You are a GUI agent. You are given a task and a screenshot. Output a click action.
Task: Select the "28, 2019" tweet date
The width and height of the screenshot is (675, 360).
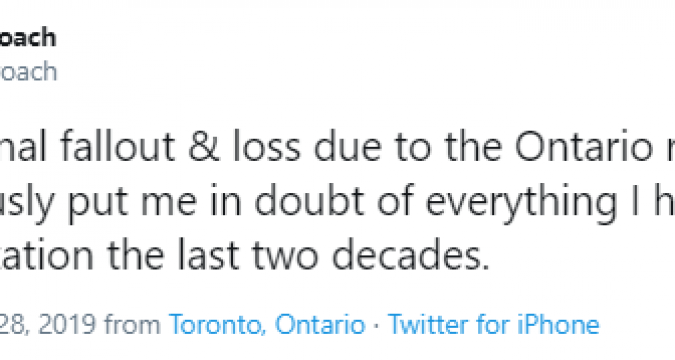point(47,324)
